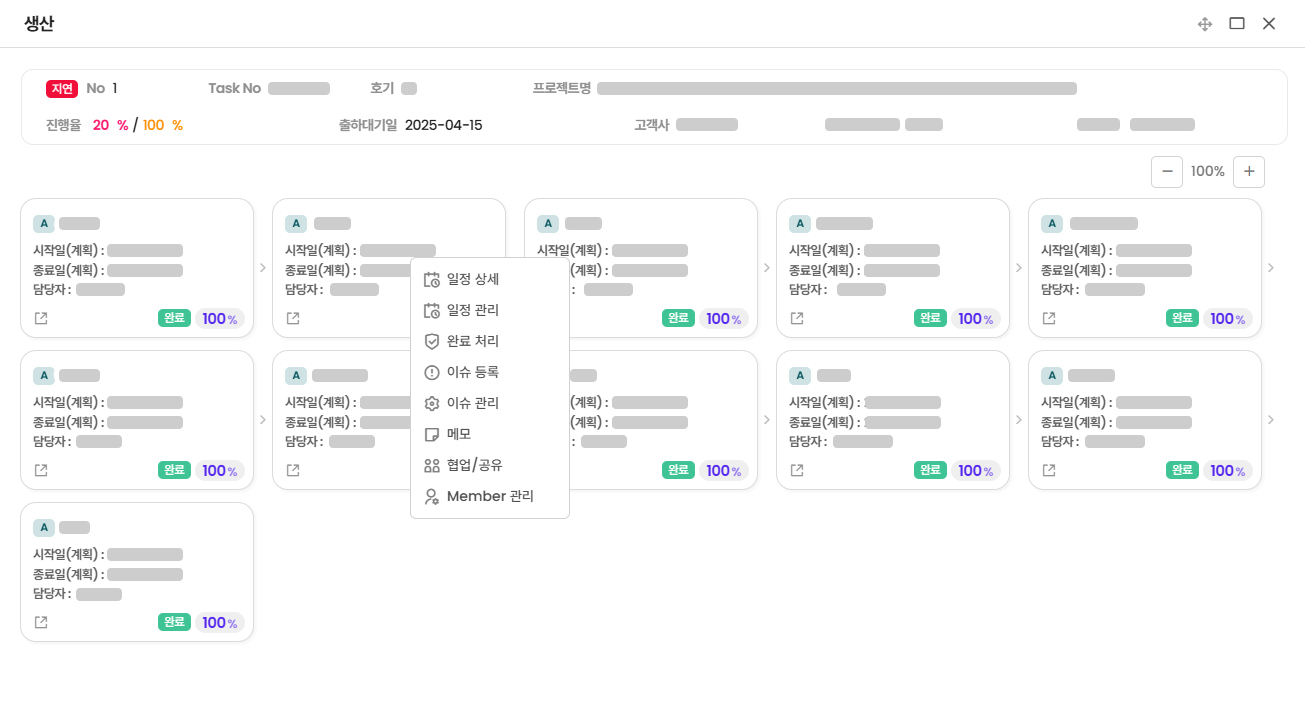Viewport: 1305px width, 719px height.
Task: Click the 완료 badge on the third-row card
Action: coord(174,622)
